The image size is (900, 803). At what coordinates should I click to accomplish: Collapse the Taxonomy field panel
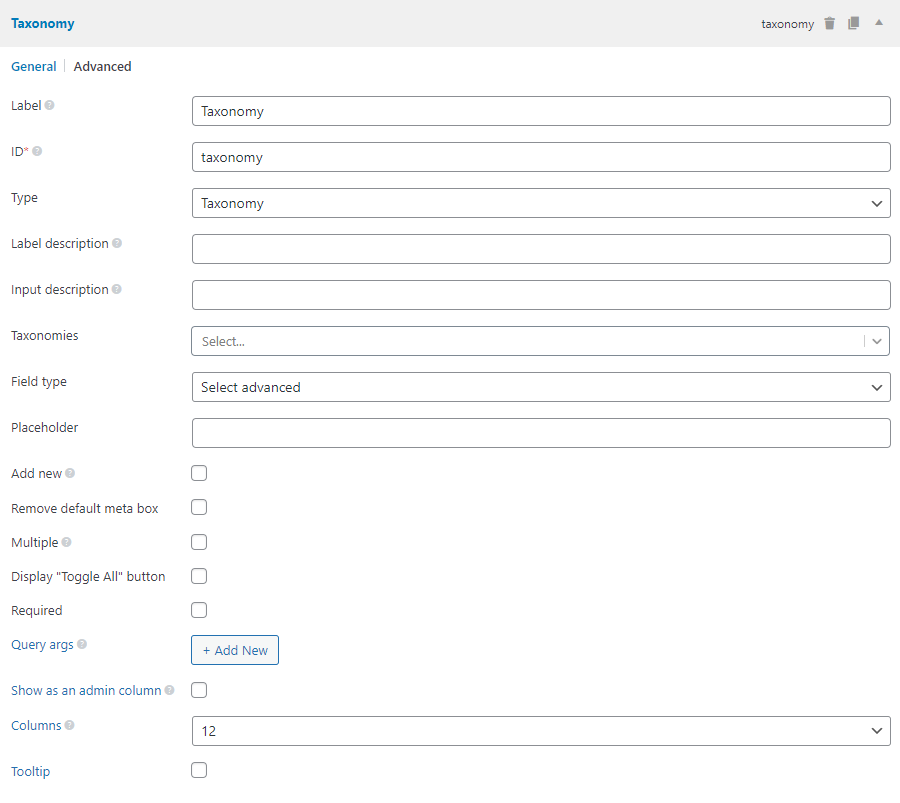click(879, 22)
